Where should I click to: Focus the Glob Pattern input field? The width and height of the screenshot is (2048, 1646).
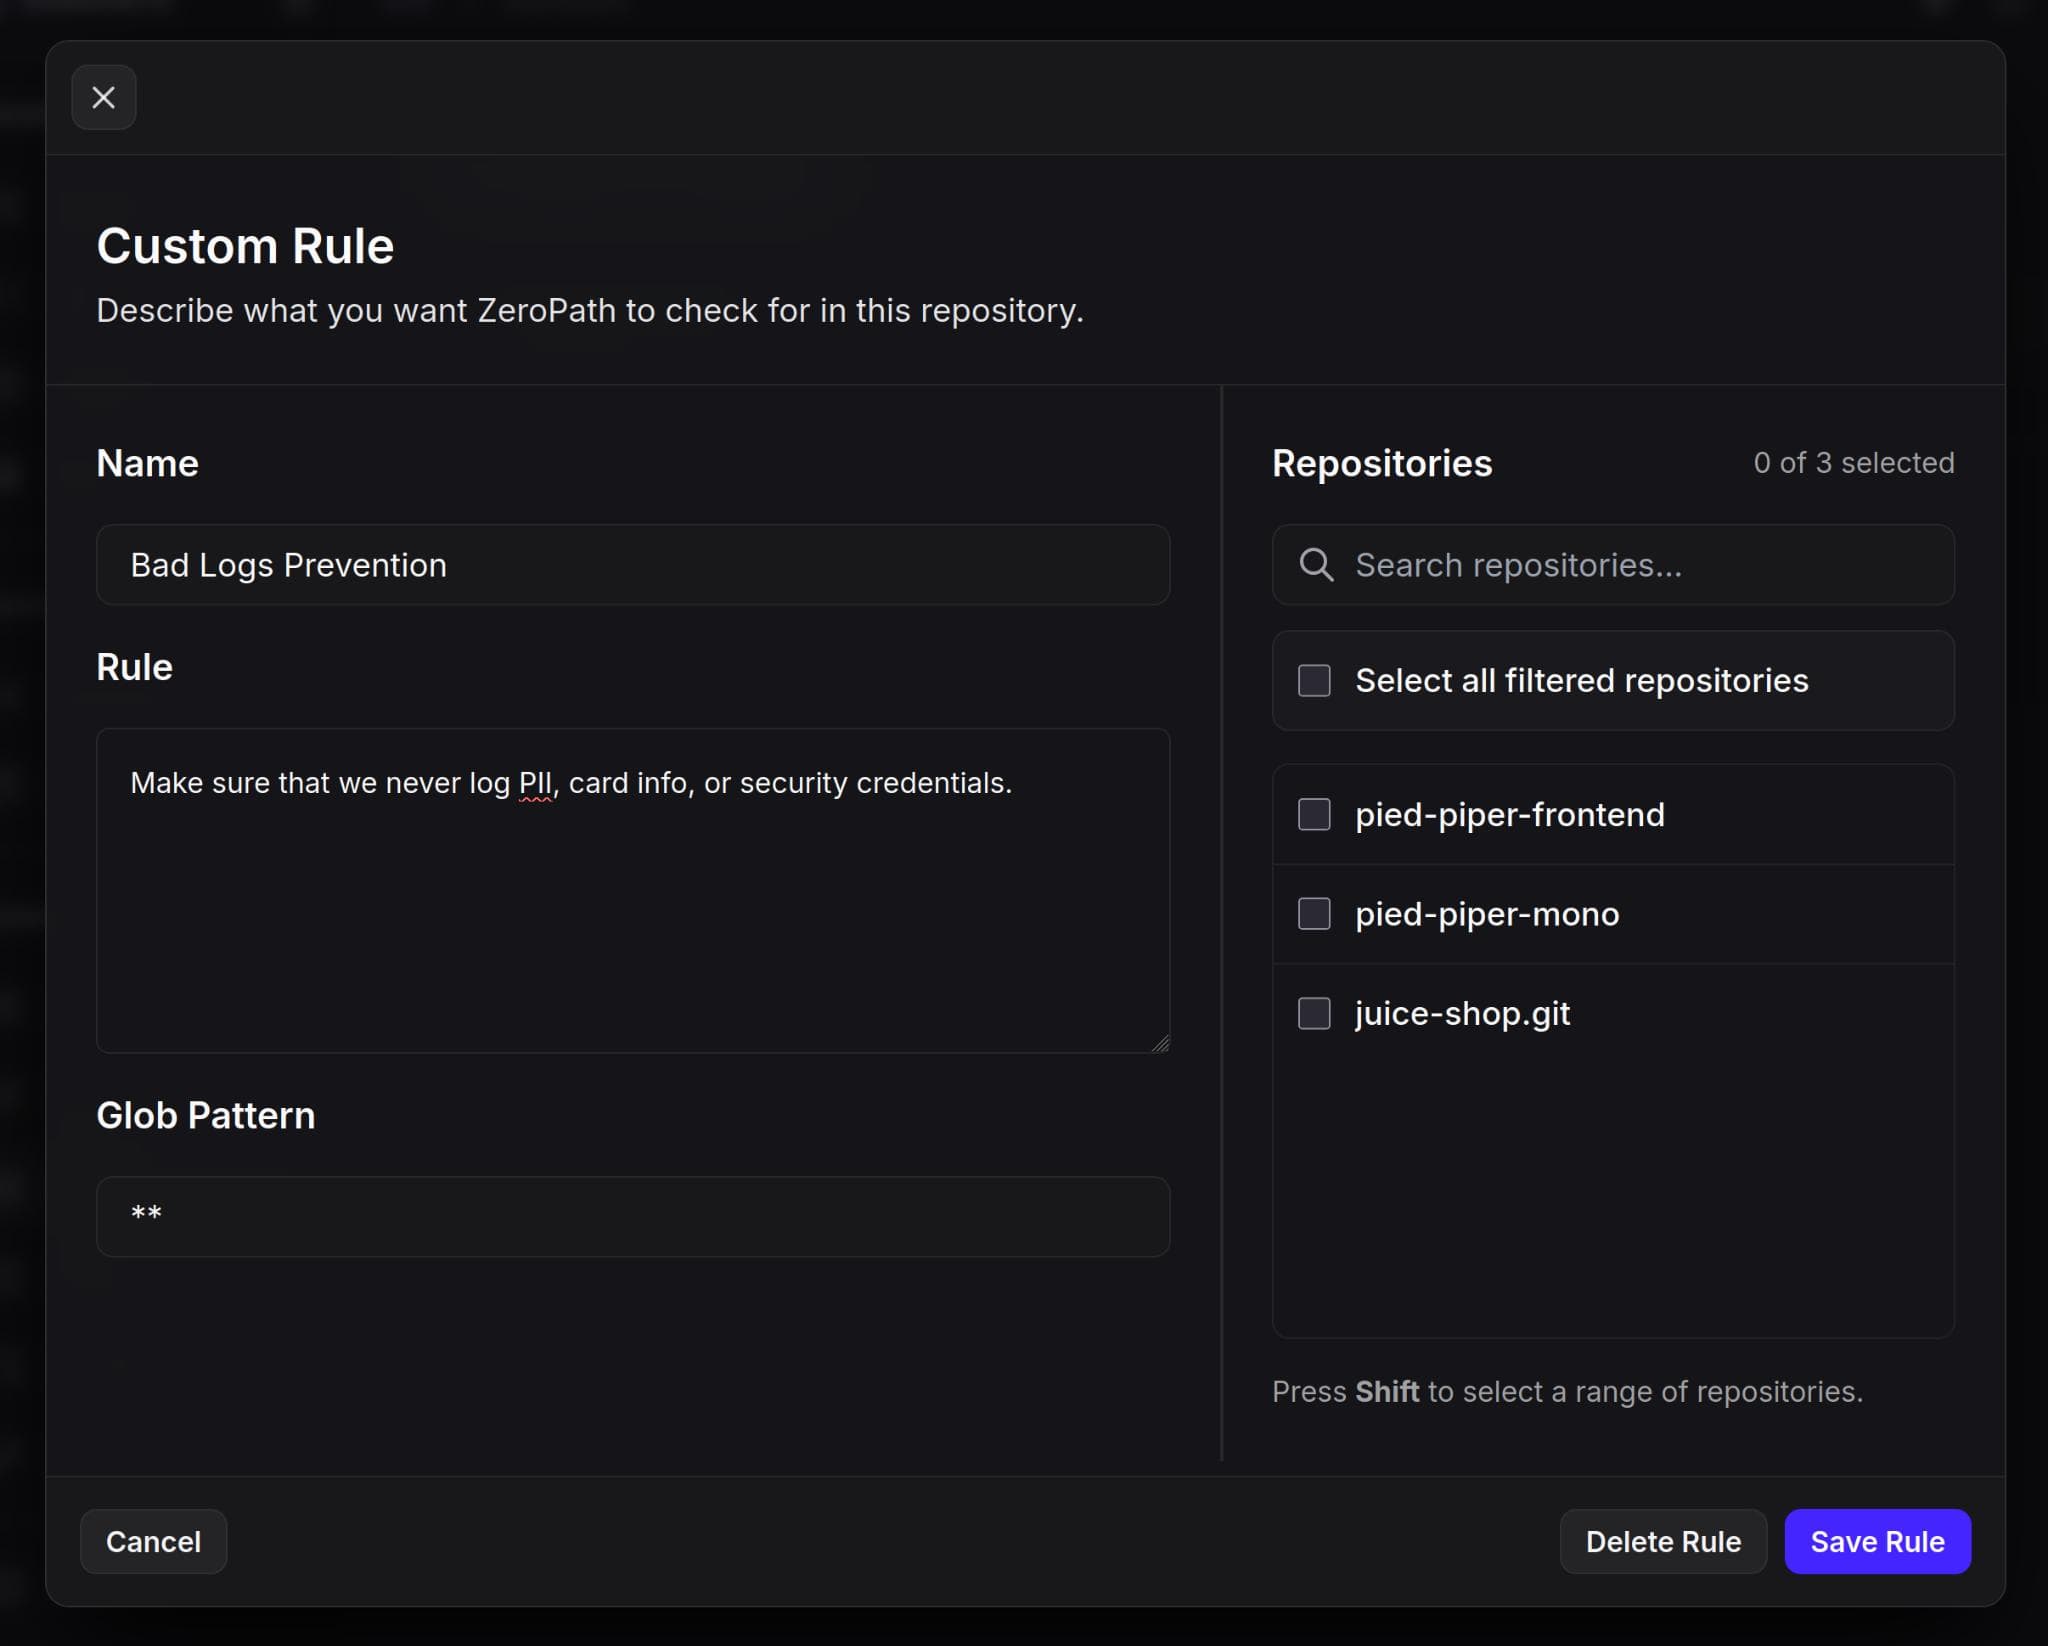(x=632, y=1216)
